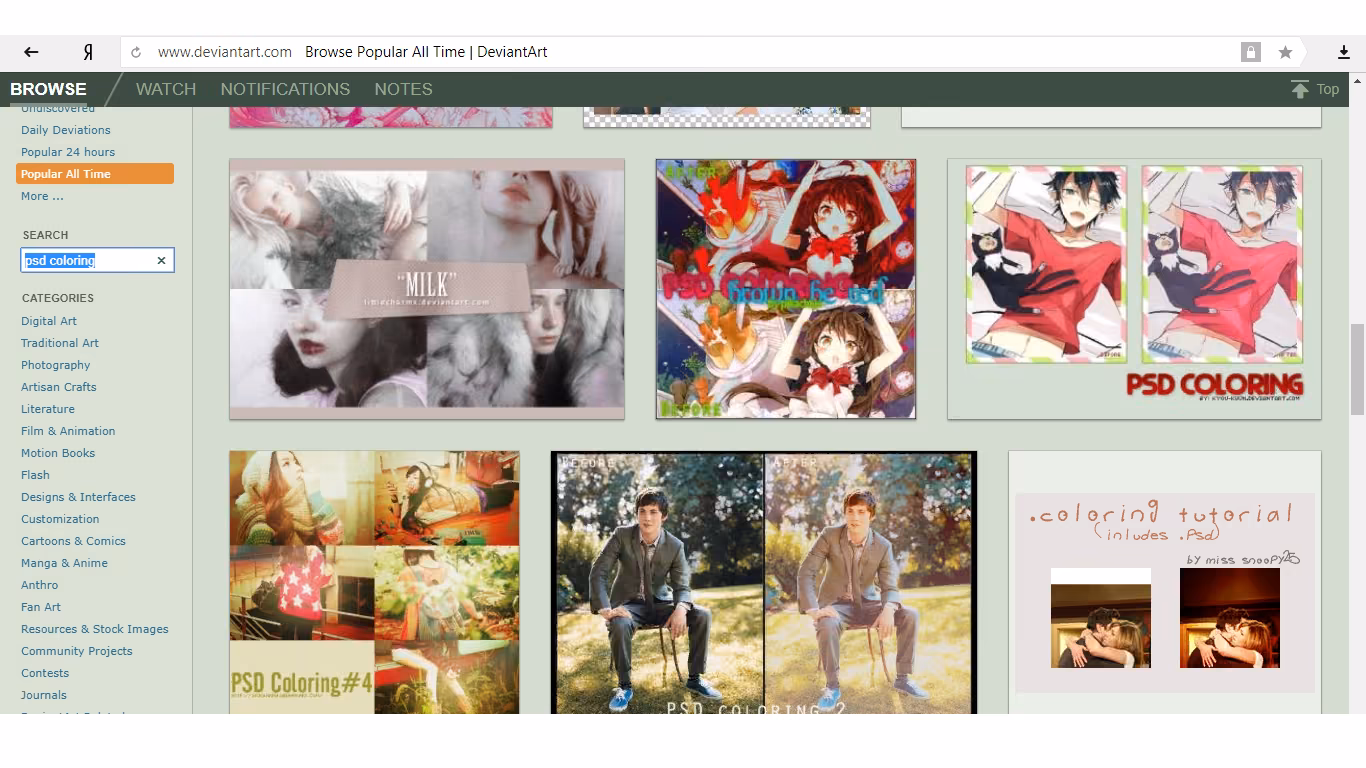The height and width of the screenshot is (768, 1366).
Task: Go to the NOTES tab
Action: click(403, 89)
